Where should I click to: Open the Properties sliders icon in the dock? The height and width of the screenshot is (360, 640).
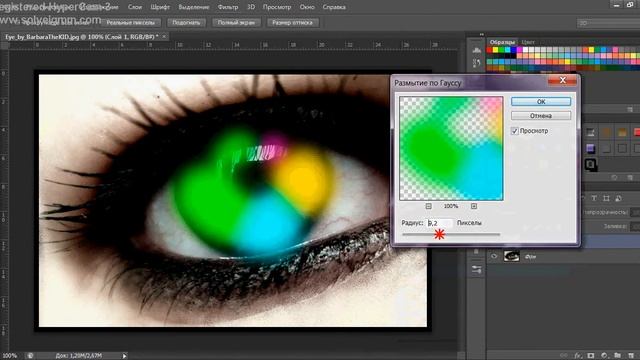click(x=476, y=269)
